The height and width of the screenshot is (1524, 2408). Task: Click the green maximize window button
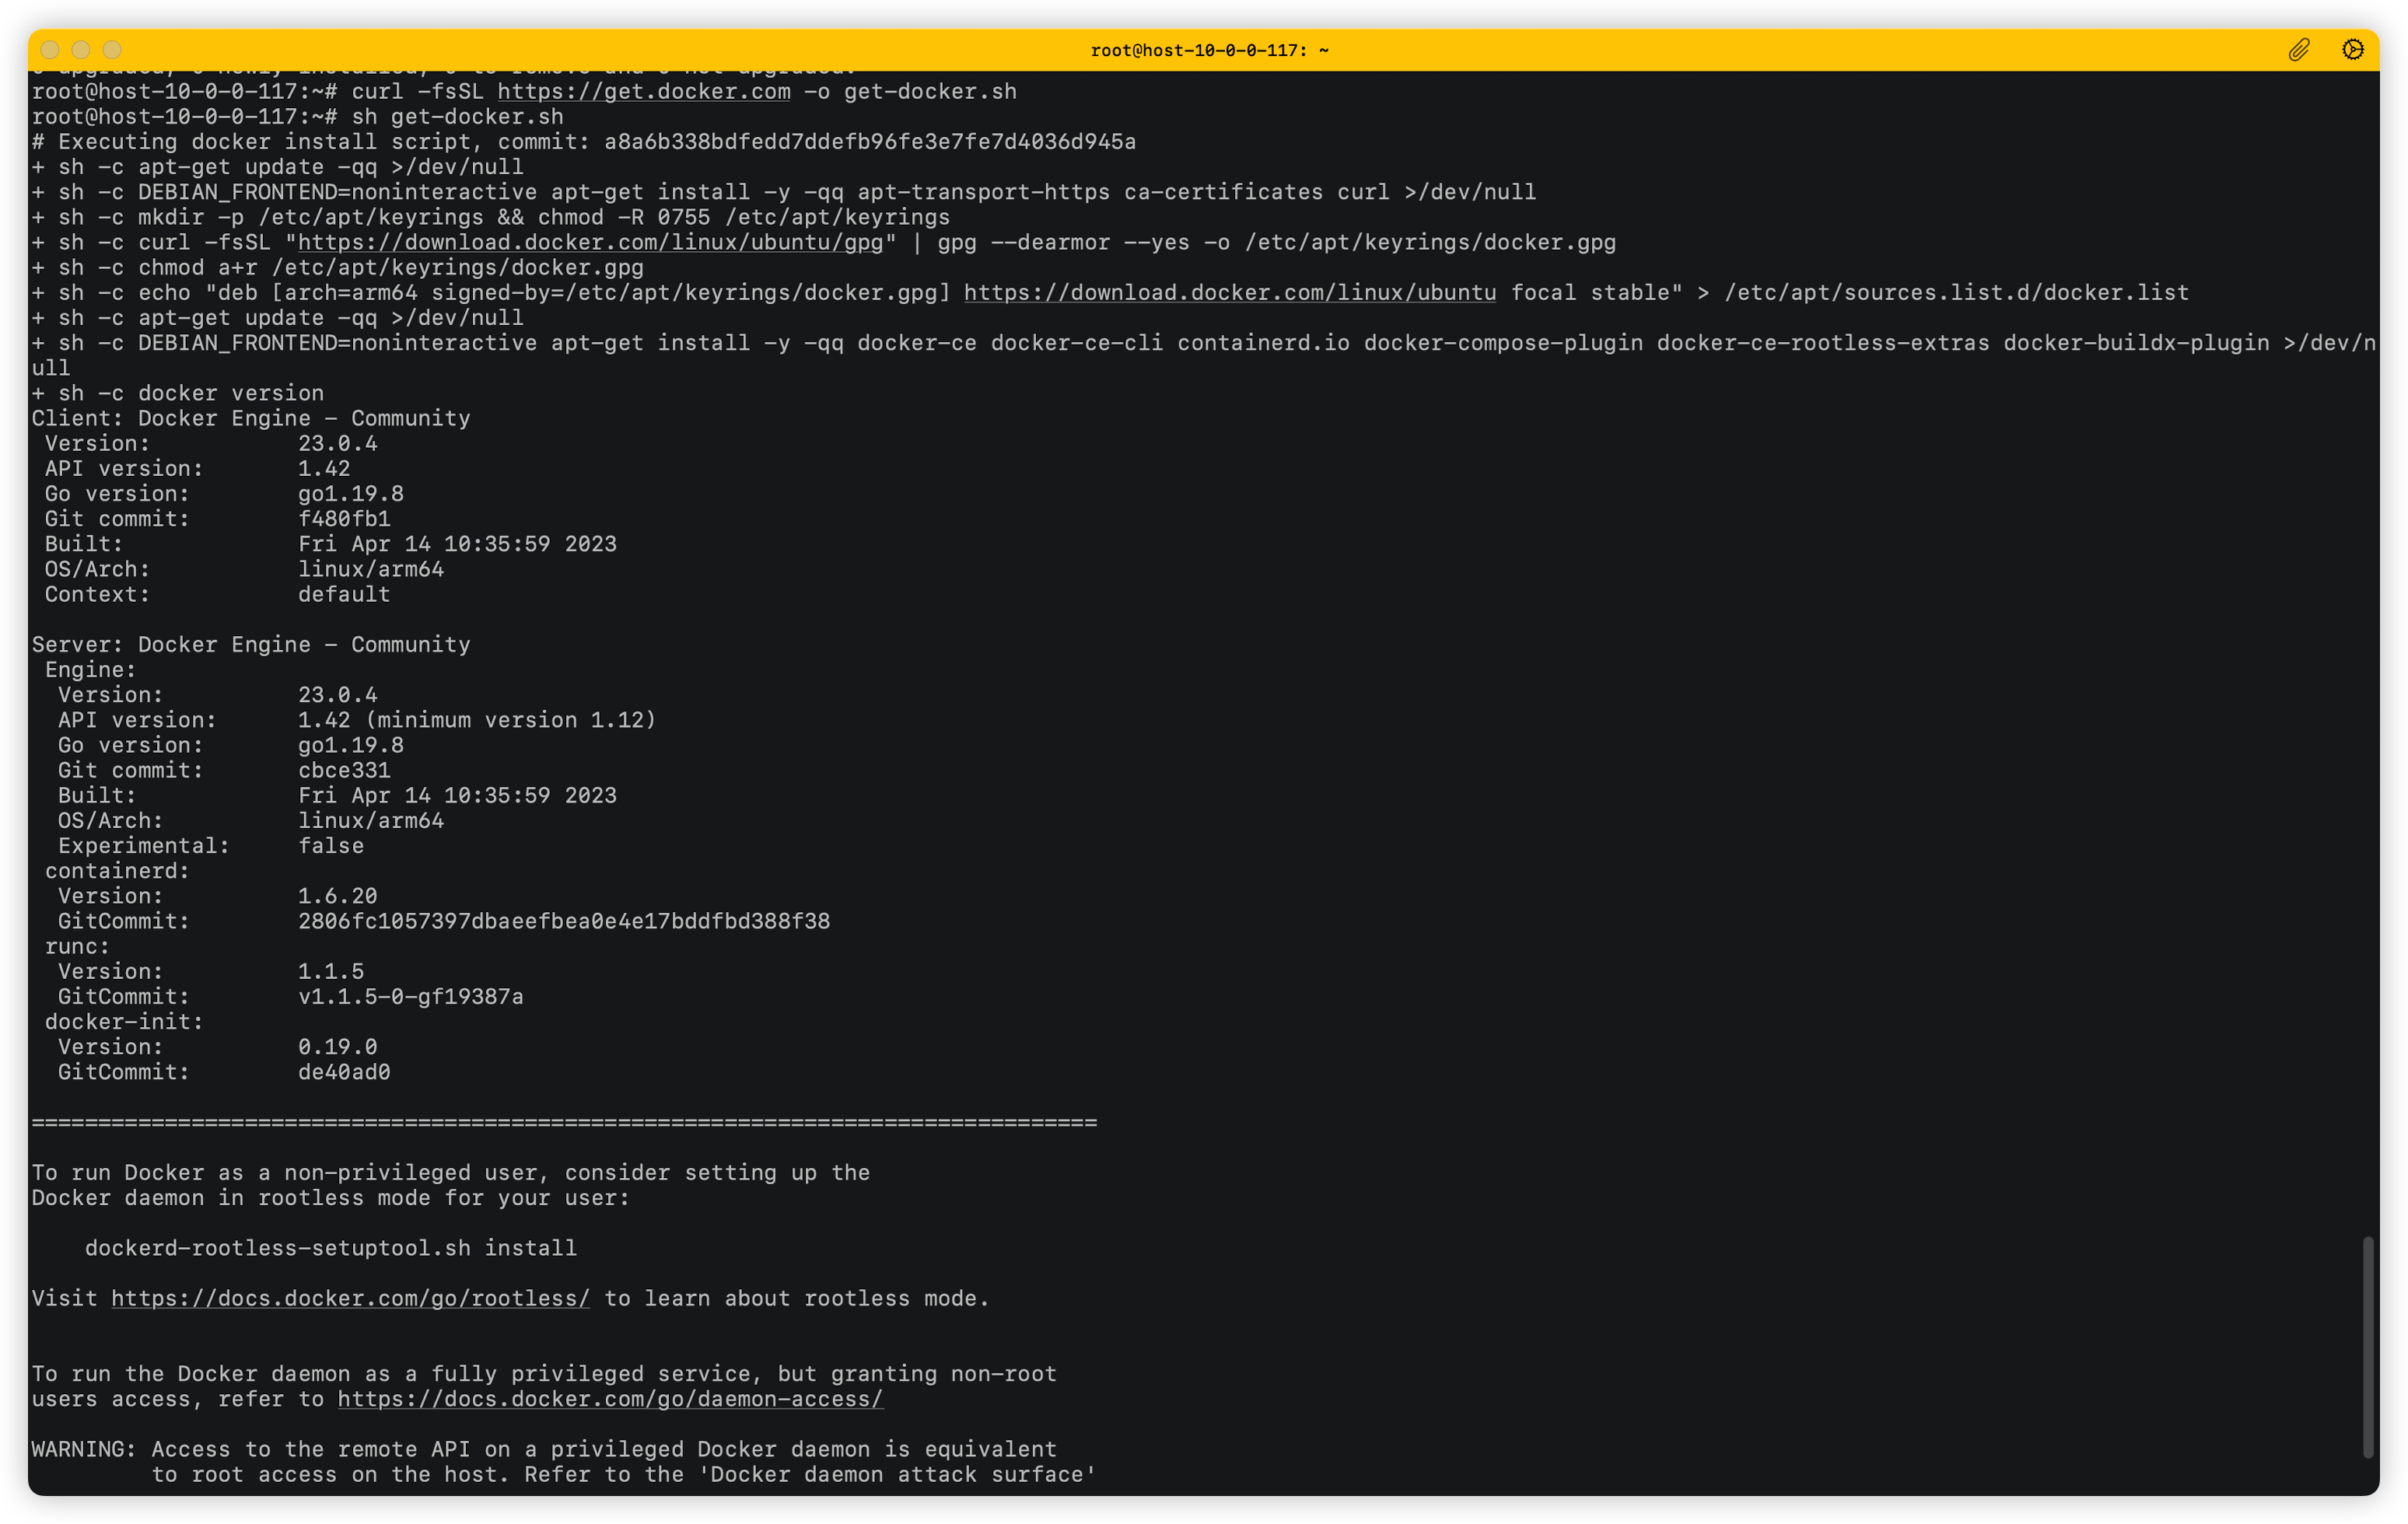coord(112,50)
